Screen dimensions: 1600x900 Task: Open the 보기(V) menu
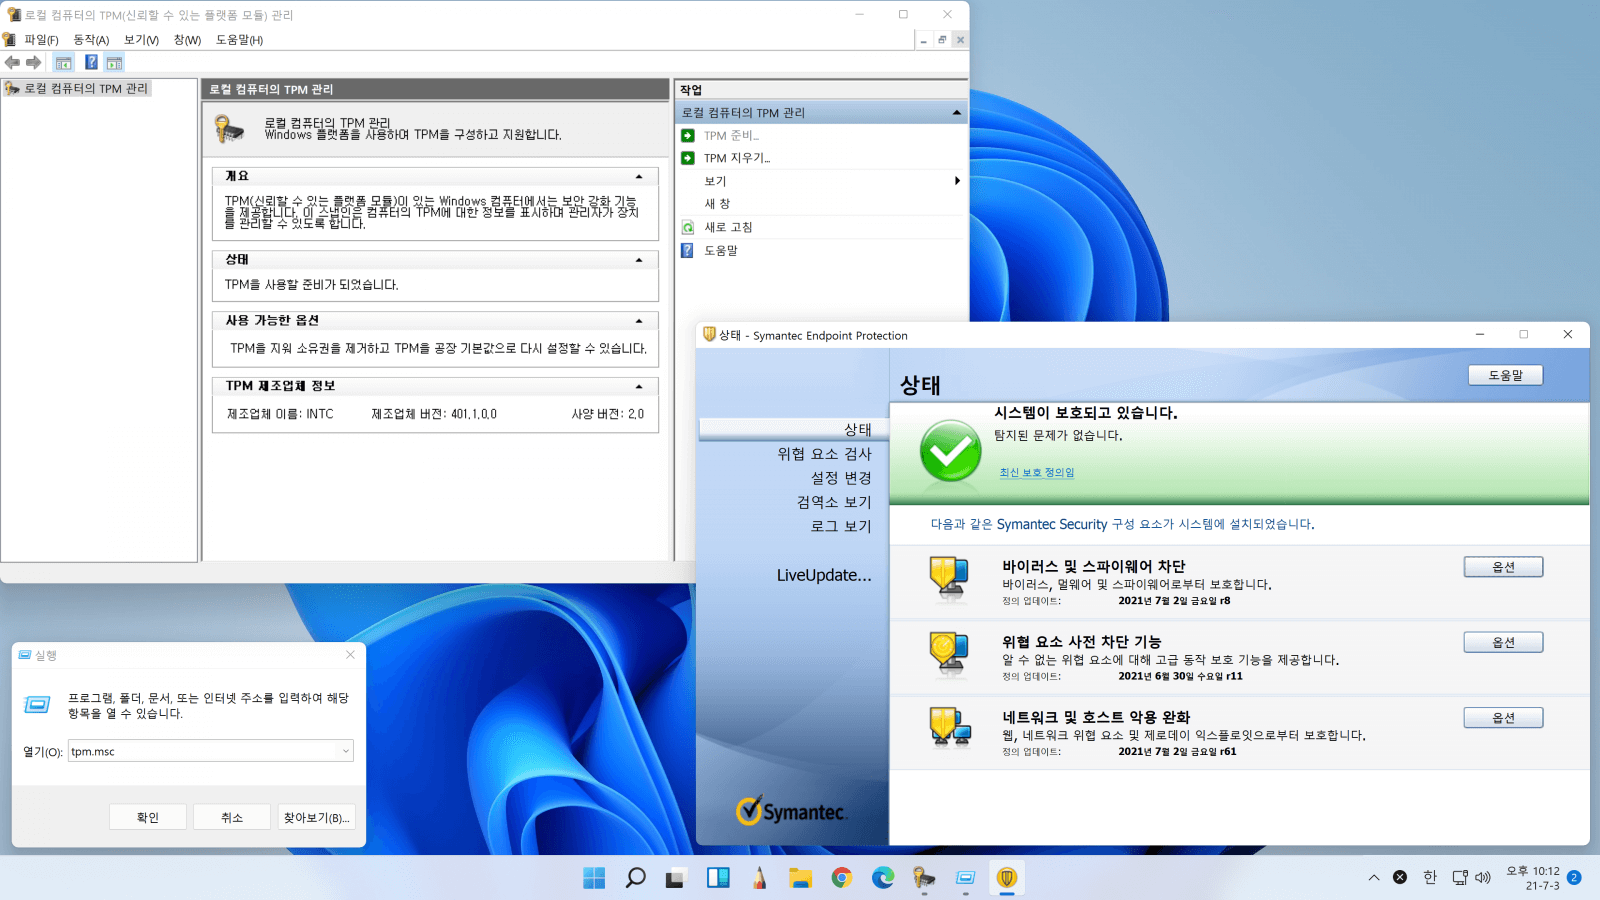point(141,40)
